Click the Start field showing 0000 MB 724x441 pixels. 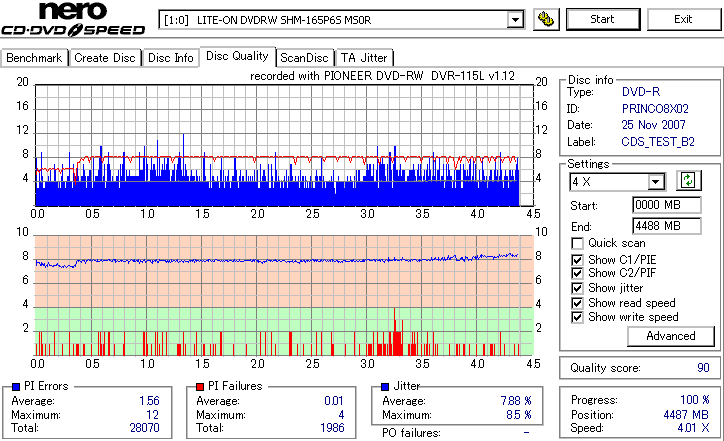[x=667, y=205]
